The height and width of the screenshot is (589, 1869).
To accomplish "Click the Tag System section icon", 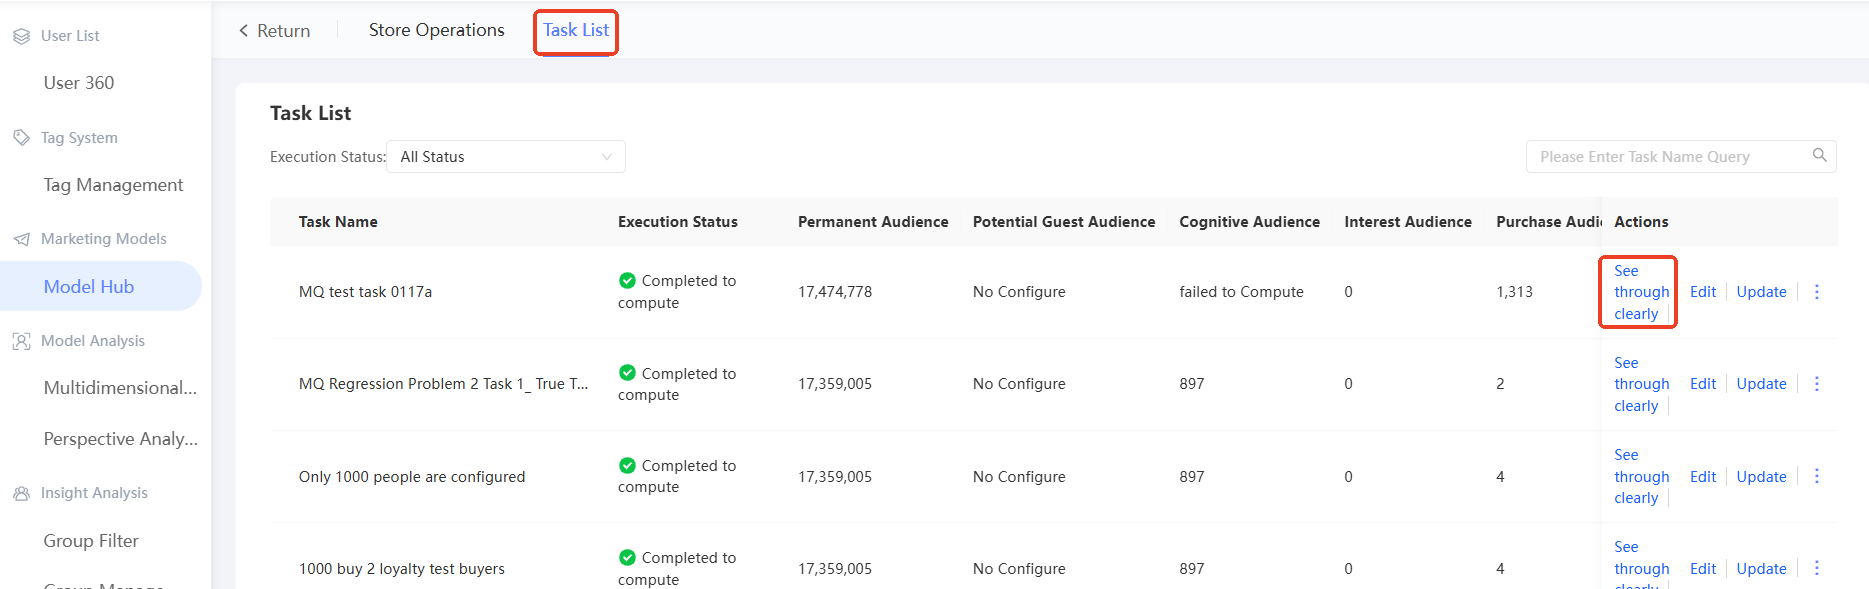I will (x=21, y=138).
